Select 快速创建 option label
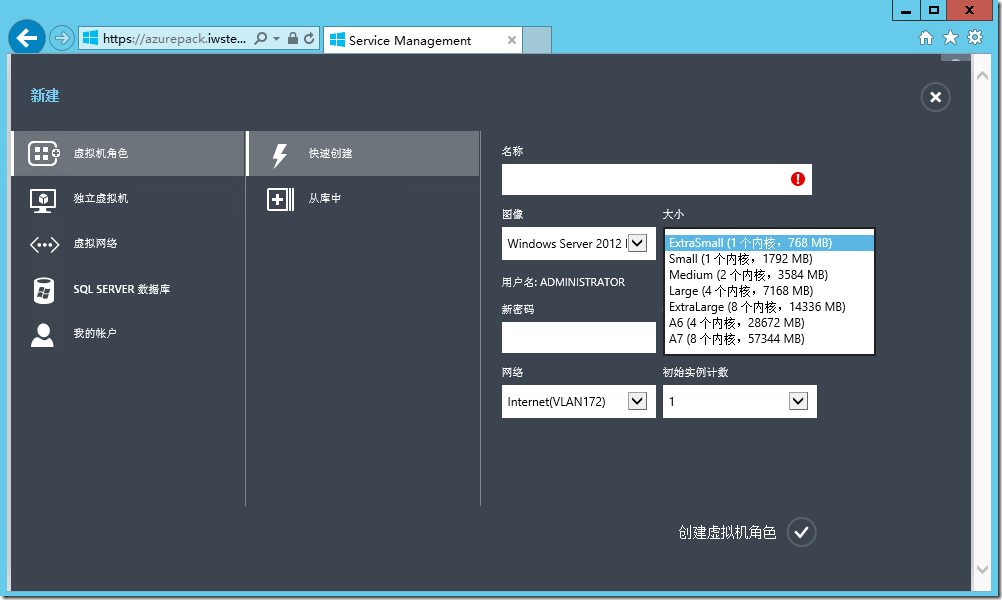Viewport: 1002px width, 600px height. 330,153
